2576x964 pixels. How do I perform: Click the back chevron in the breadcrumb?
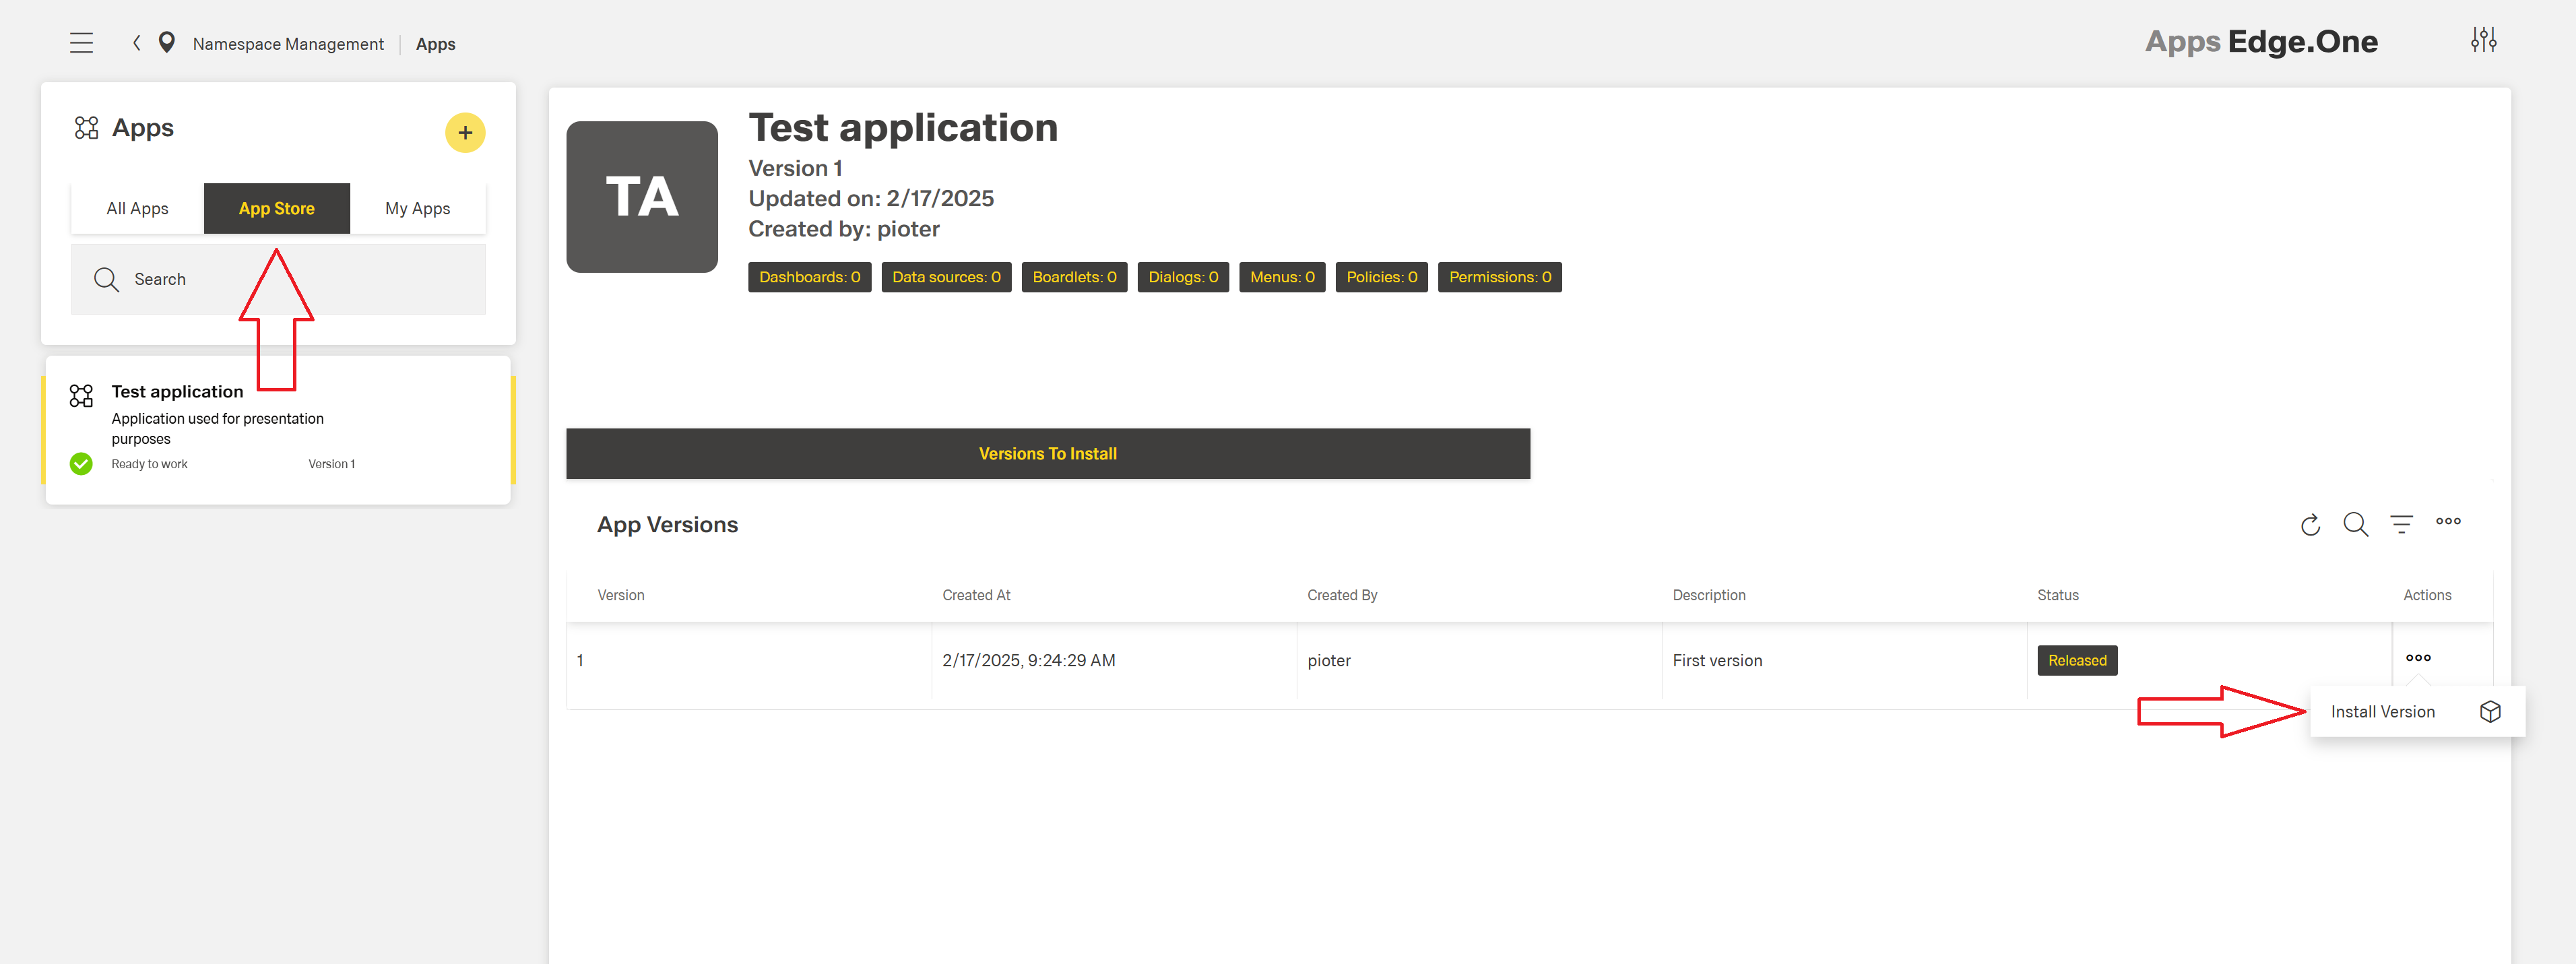(136, 42)
